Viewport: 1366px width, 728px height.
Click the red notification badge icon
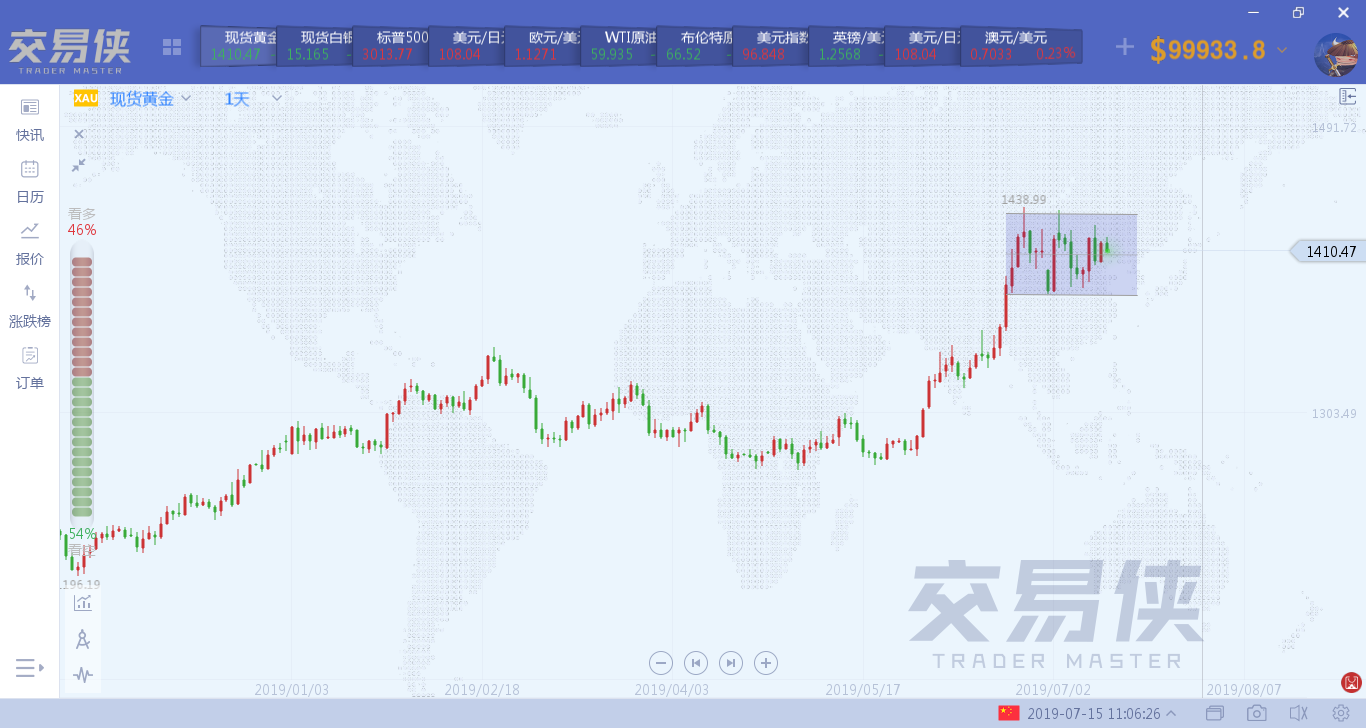point(1352,683)
